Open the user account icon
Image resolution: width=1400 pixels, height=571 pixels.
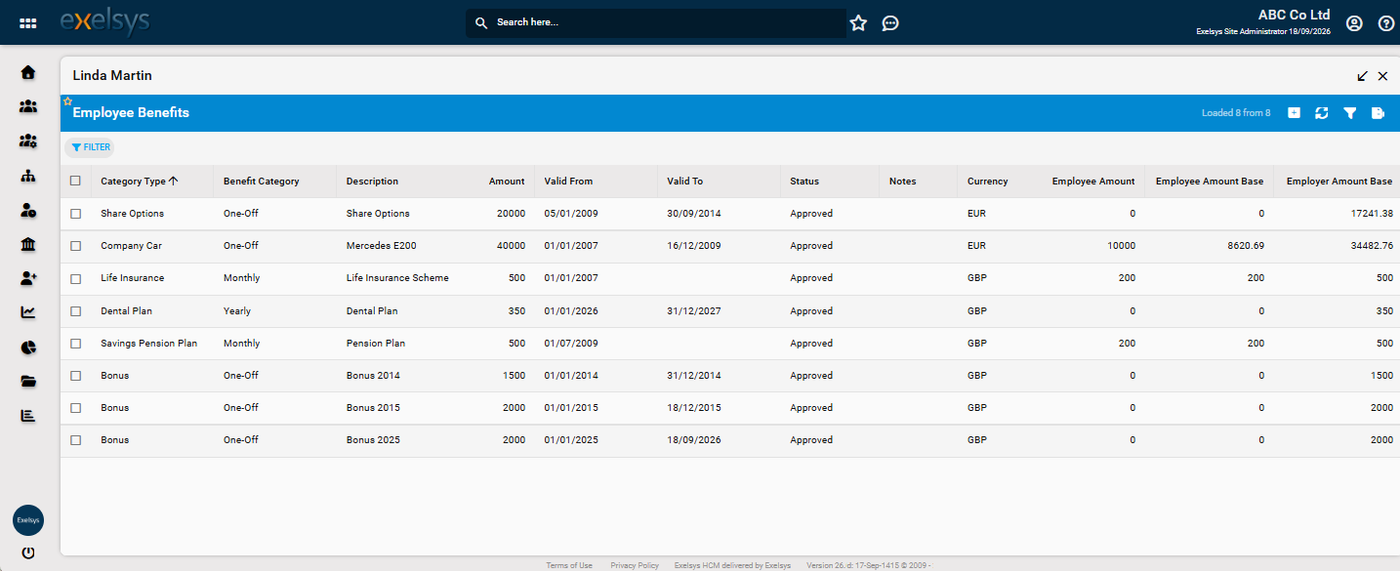click(x=1354, y=23)
